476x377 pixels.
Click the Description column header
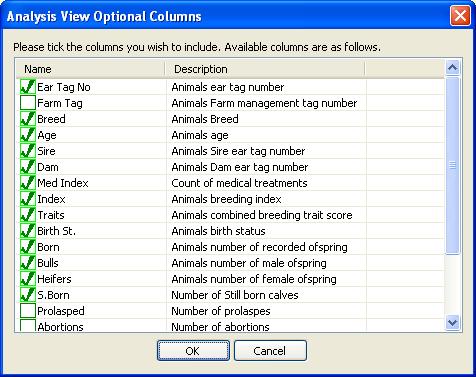265,69
